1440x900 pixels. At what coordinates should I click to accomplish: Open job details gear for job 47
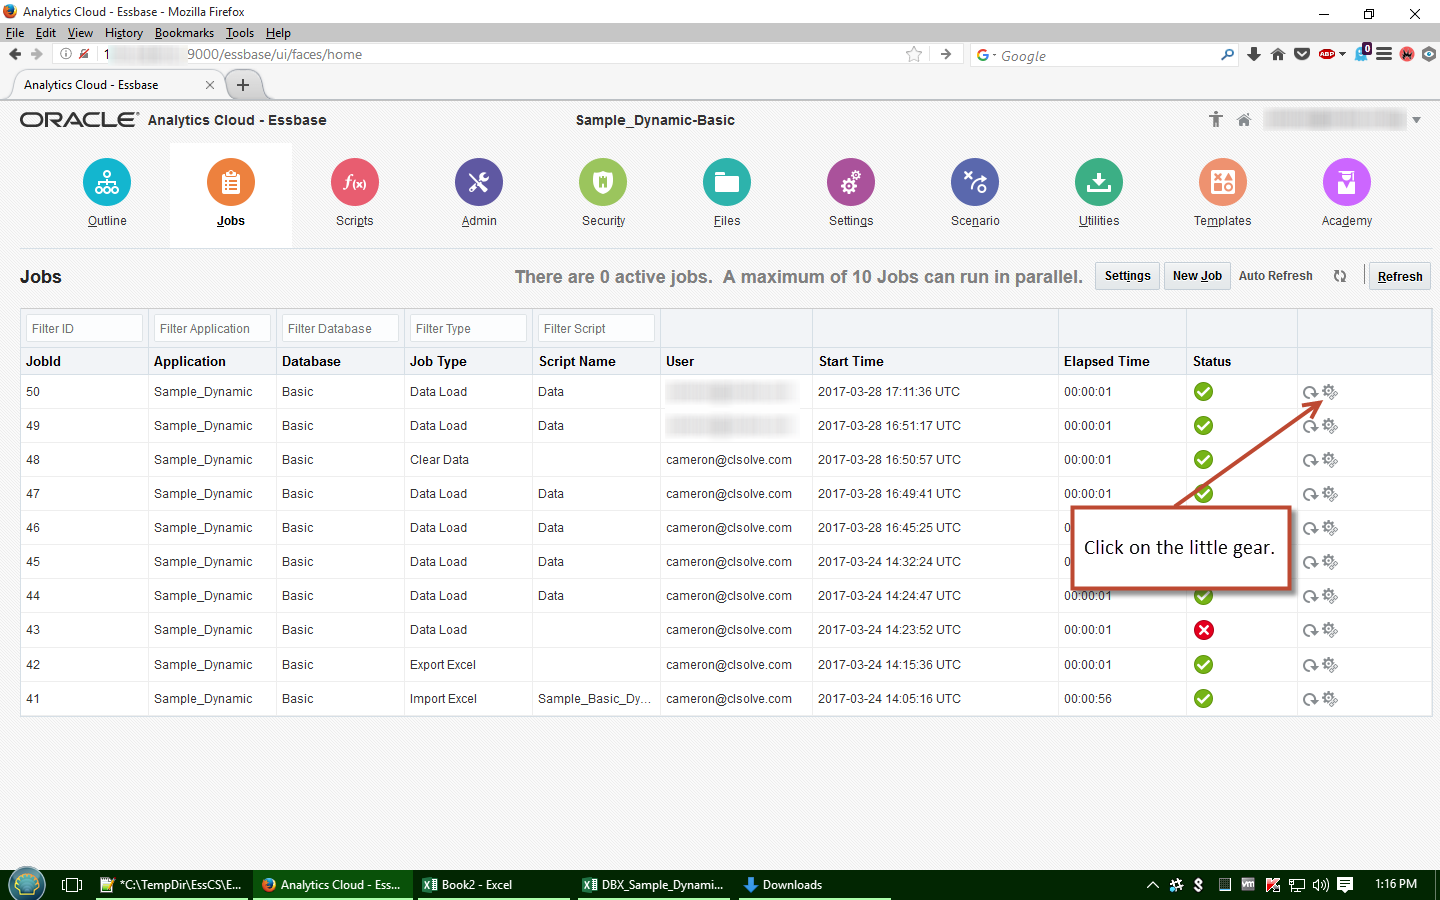point(1330,494)
